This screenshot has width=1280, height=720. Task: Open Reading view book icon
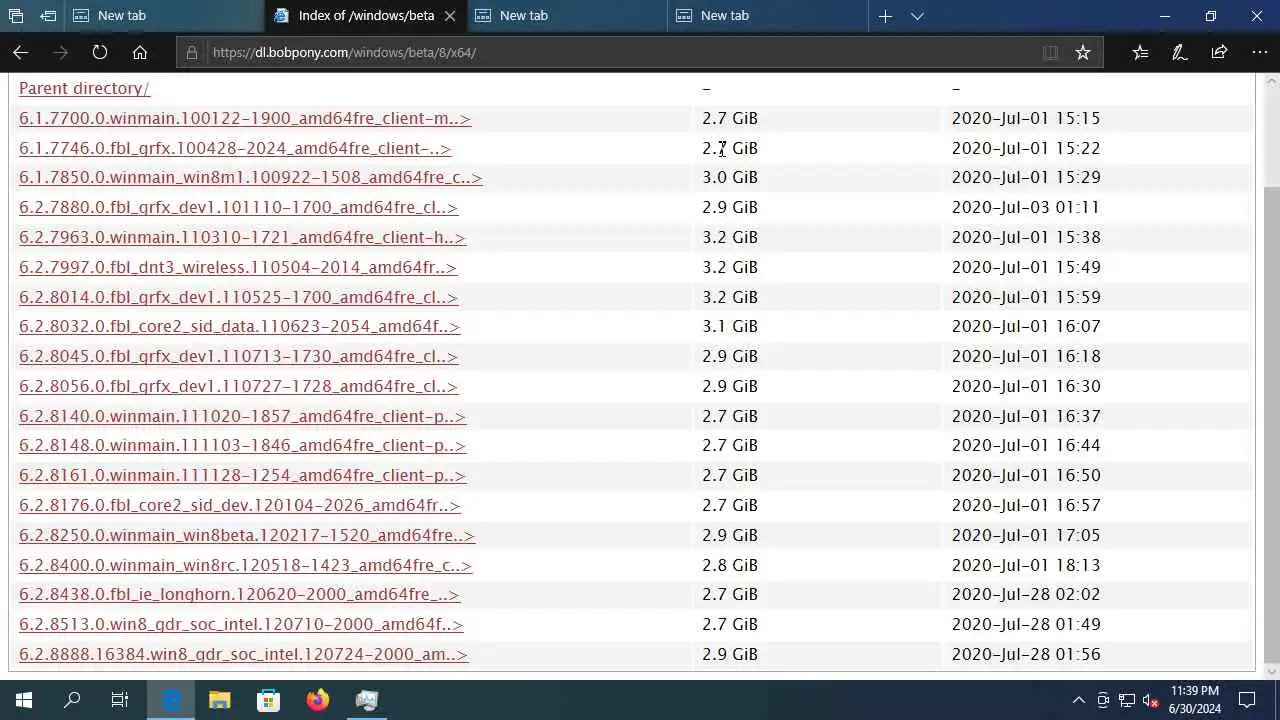(x=1050, y=52)
